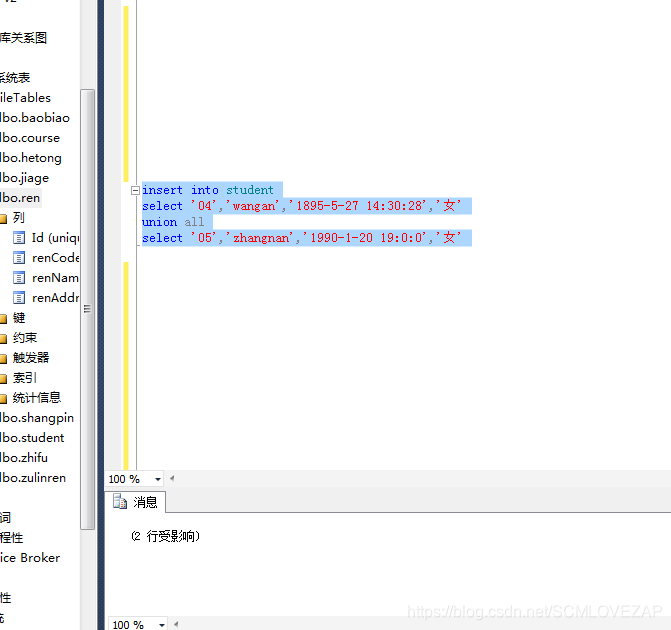Select the dbo.shangpin table node
The width and height of the screenshot is (671, 630).
(x=37, y=418)
